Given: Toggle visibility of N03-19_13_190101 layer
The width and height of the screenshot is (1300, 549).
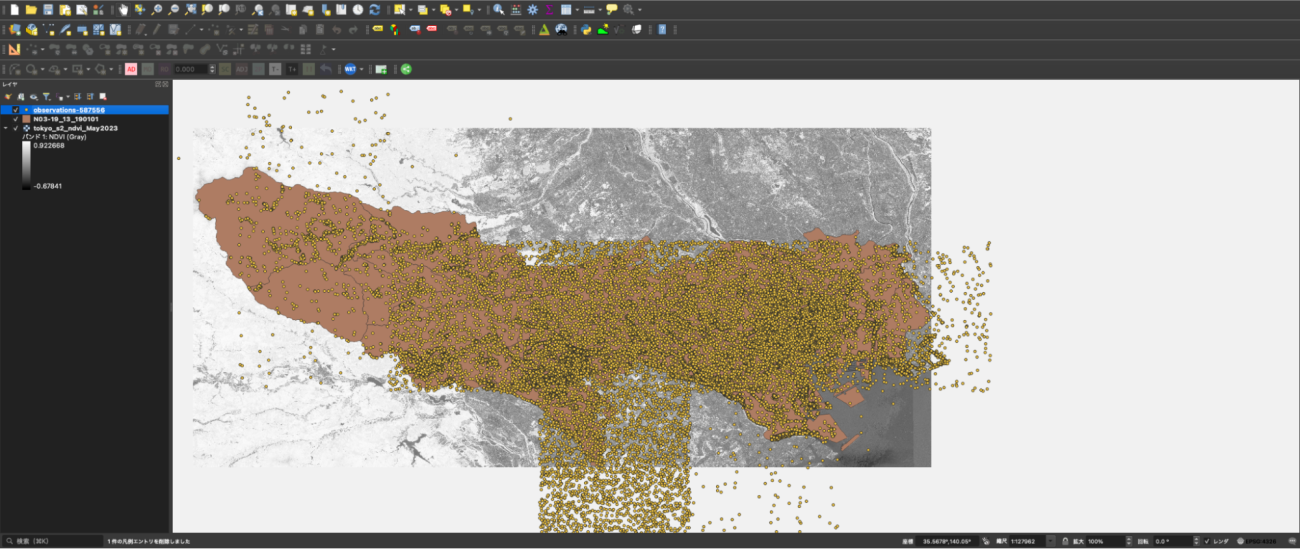Looking at the screenshot, I should (16, 119).
